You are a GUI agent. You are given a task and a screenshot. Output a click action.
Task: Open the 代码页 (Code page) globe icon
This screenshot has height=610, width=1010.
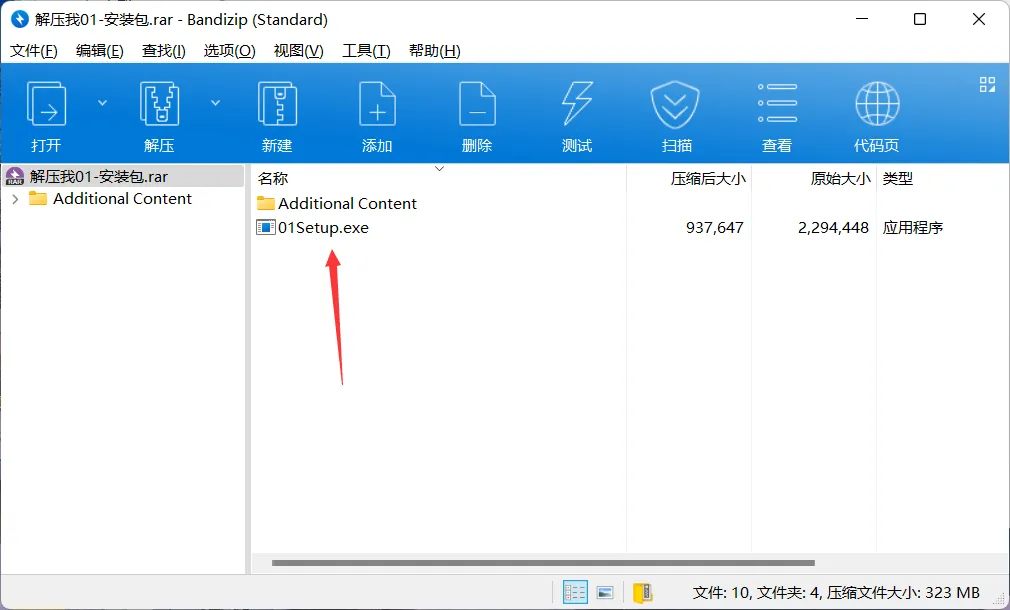coord(877,105)
